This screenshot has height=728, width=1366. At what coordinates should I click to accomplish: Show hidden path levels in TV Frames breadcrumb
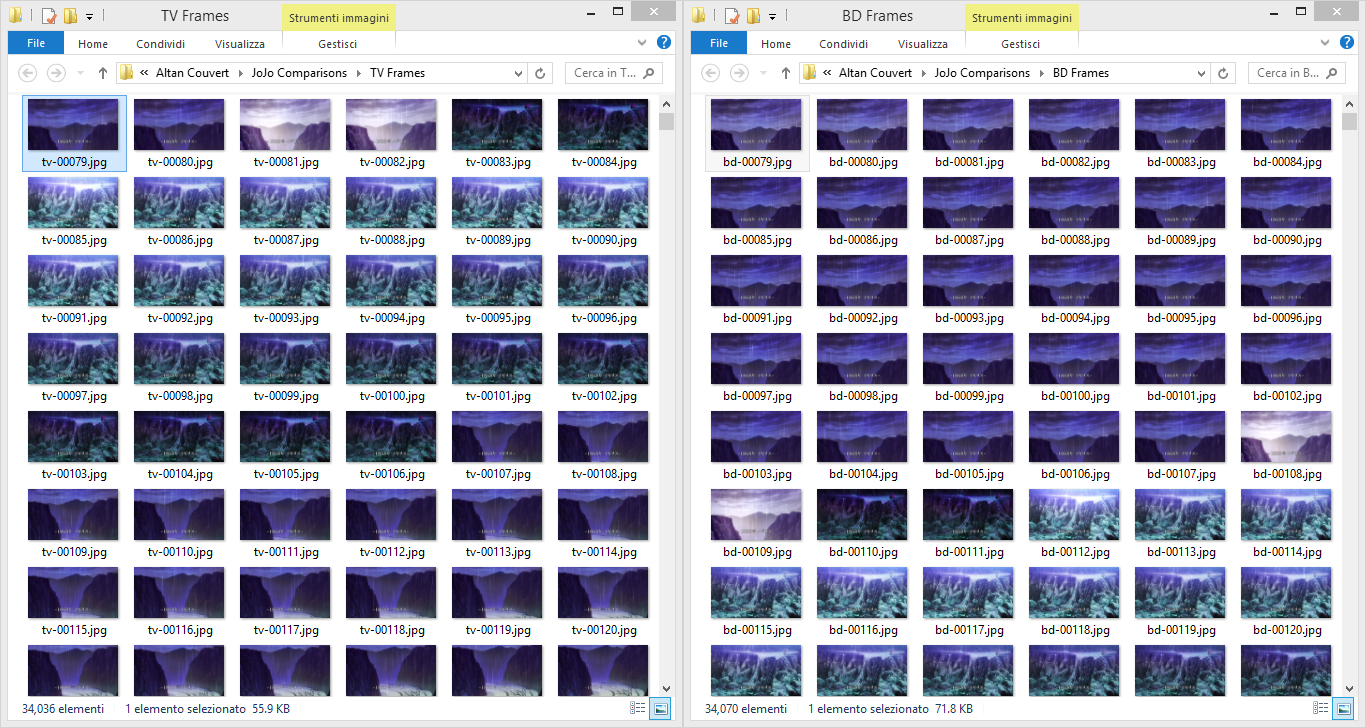(145, 73)
